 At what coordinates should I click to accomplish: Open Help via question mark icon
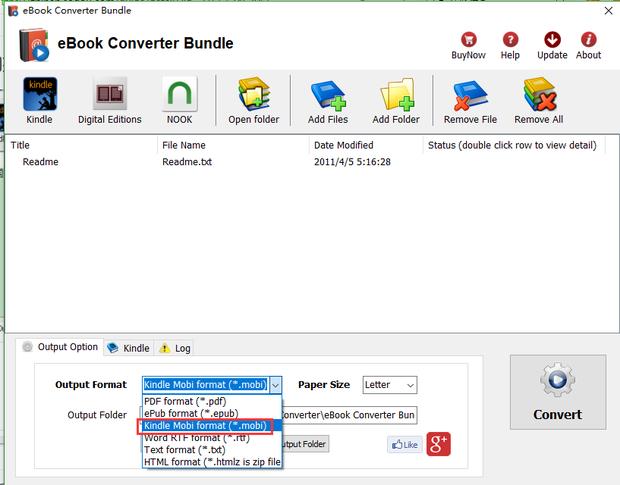[510, 40]
